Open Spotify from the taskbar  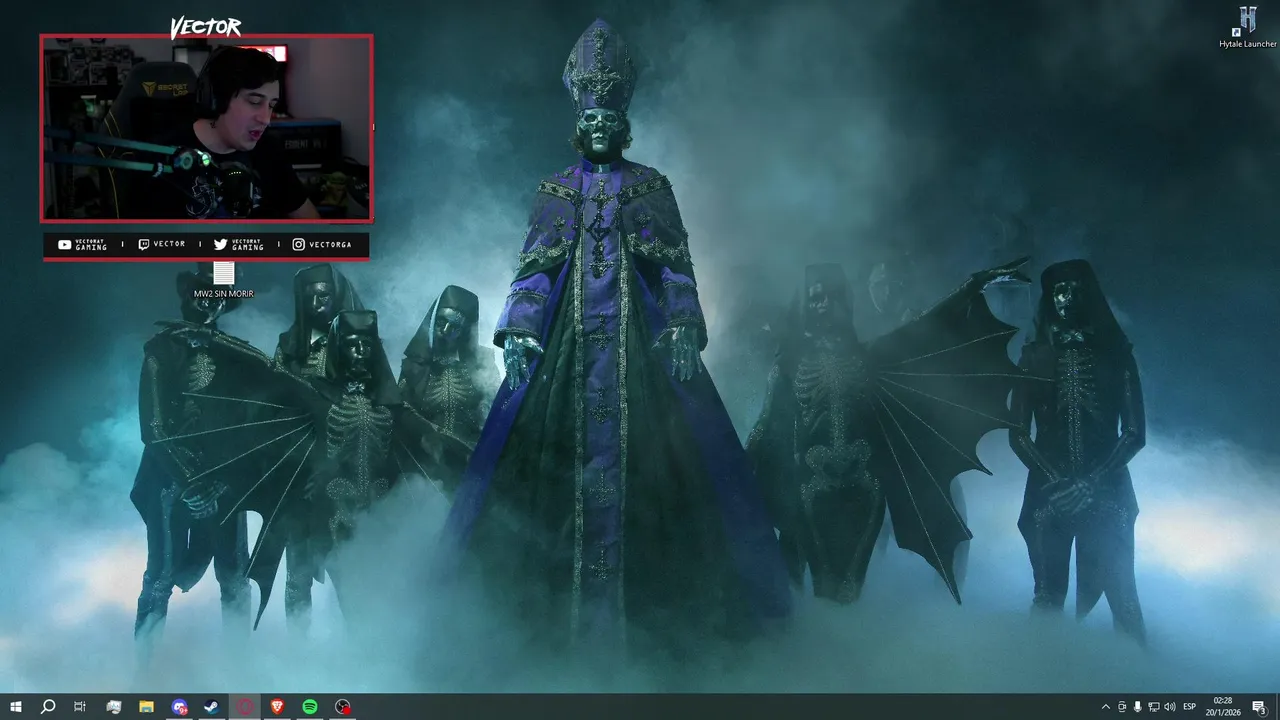(x=310, y=707)
